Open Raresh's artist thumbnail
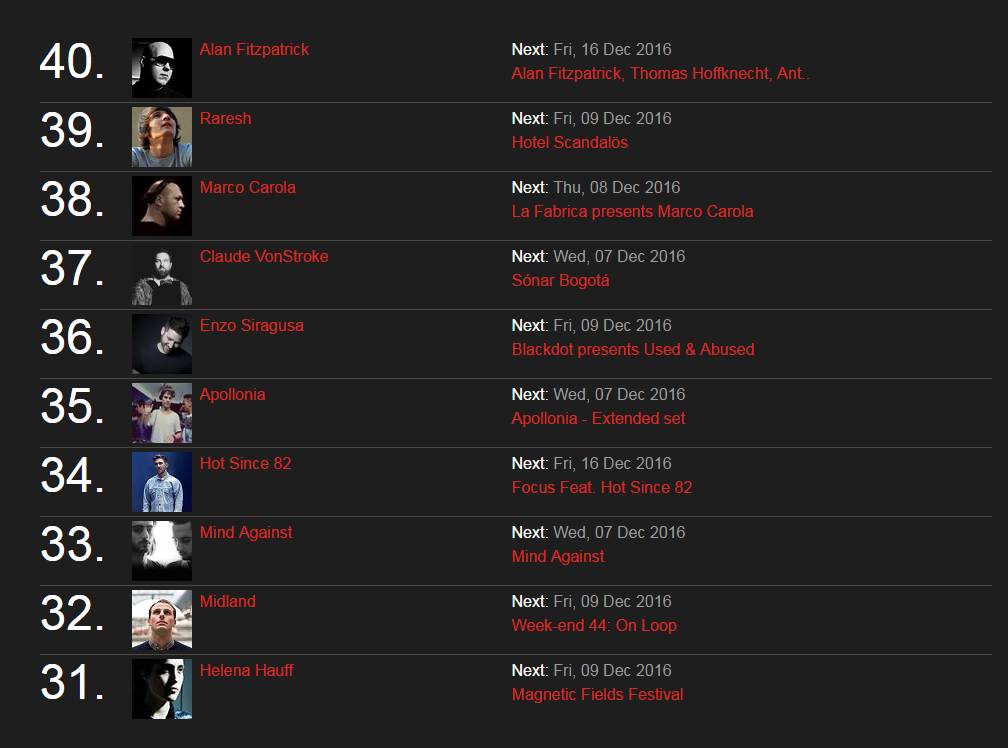The height and width of the screenshot is (748, 1008). point(162,137)
